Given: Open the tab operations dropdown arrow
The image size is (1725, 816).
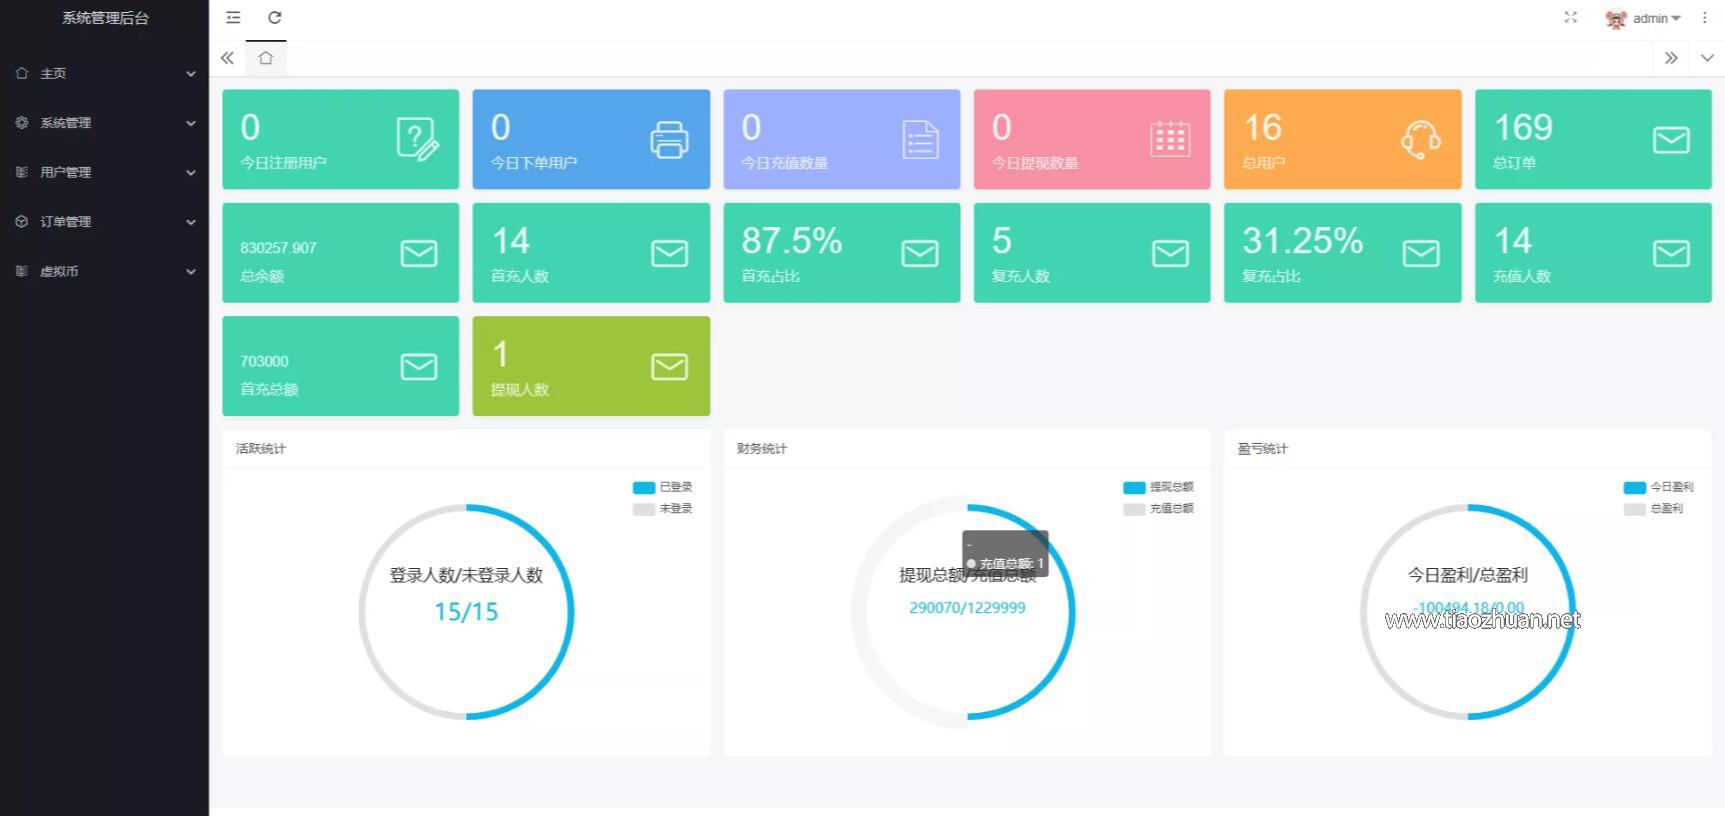Looking at the screenshot, I should pos(1707,58).
